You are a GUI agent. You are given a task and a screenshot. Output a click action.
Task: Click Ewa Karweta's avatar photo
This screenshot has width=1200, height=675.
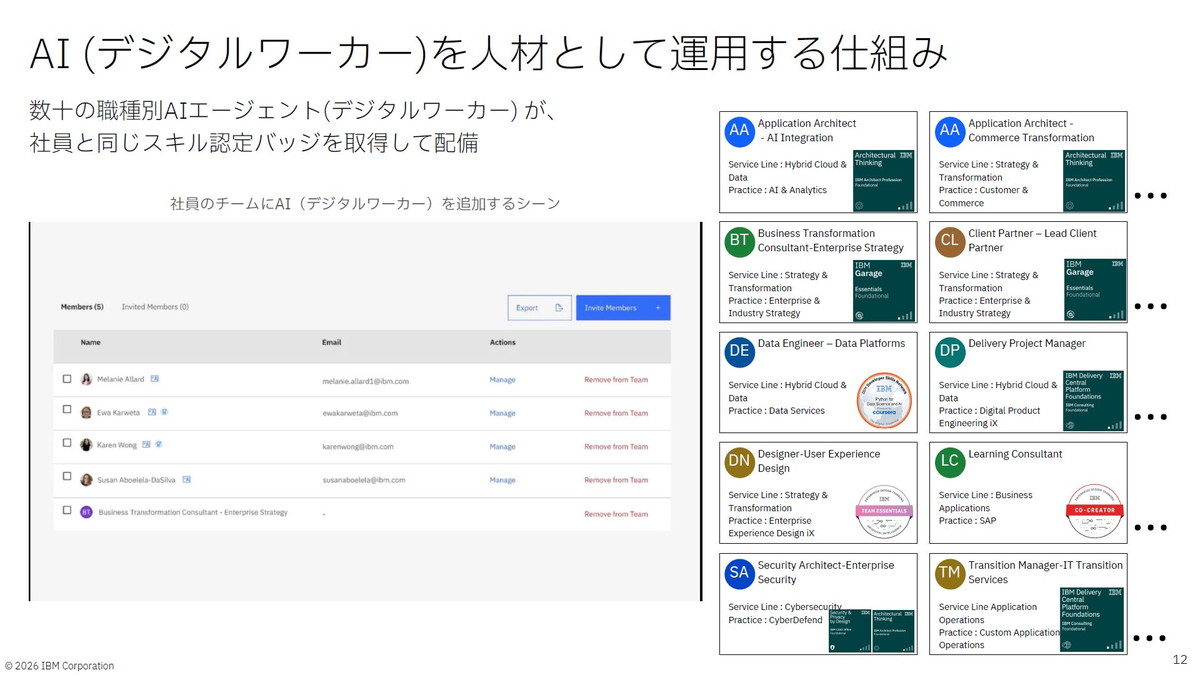click(x=86, y=413)
